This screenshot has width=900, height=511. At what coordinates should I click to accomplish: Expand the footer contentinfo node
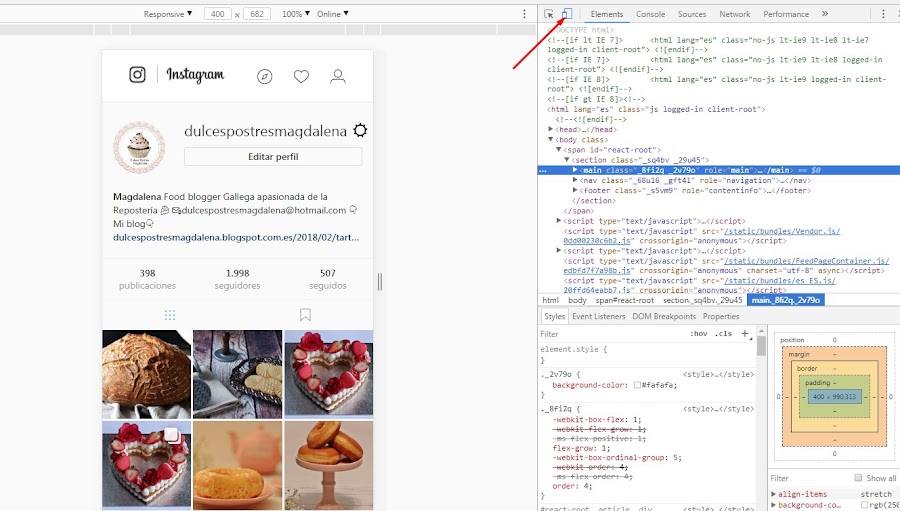[x=575, y=190]
